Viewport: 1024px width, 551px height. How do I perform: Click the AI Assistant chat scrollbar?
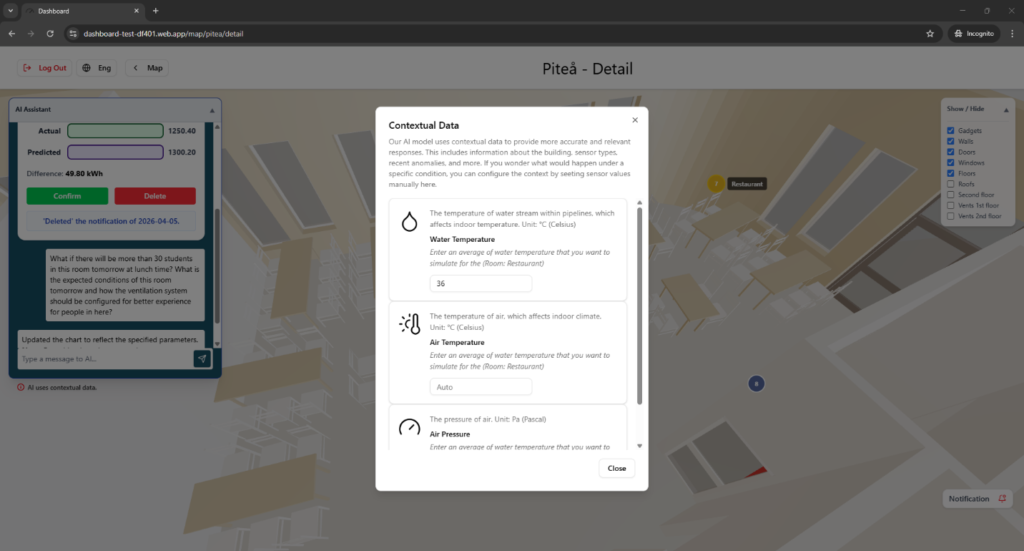(217, 264)
